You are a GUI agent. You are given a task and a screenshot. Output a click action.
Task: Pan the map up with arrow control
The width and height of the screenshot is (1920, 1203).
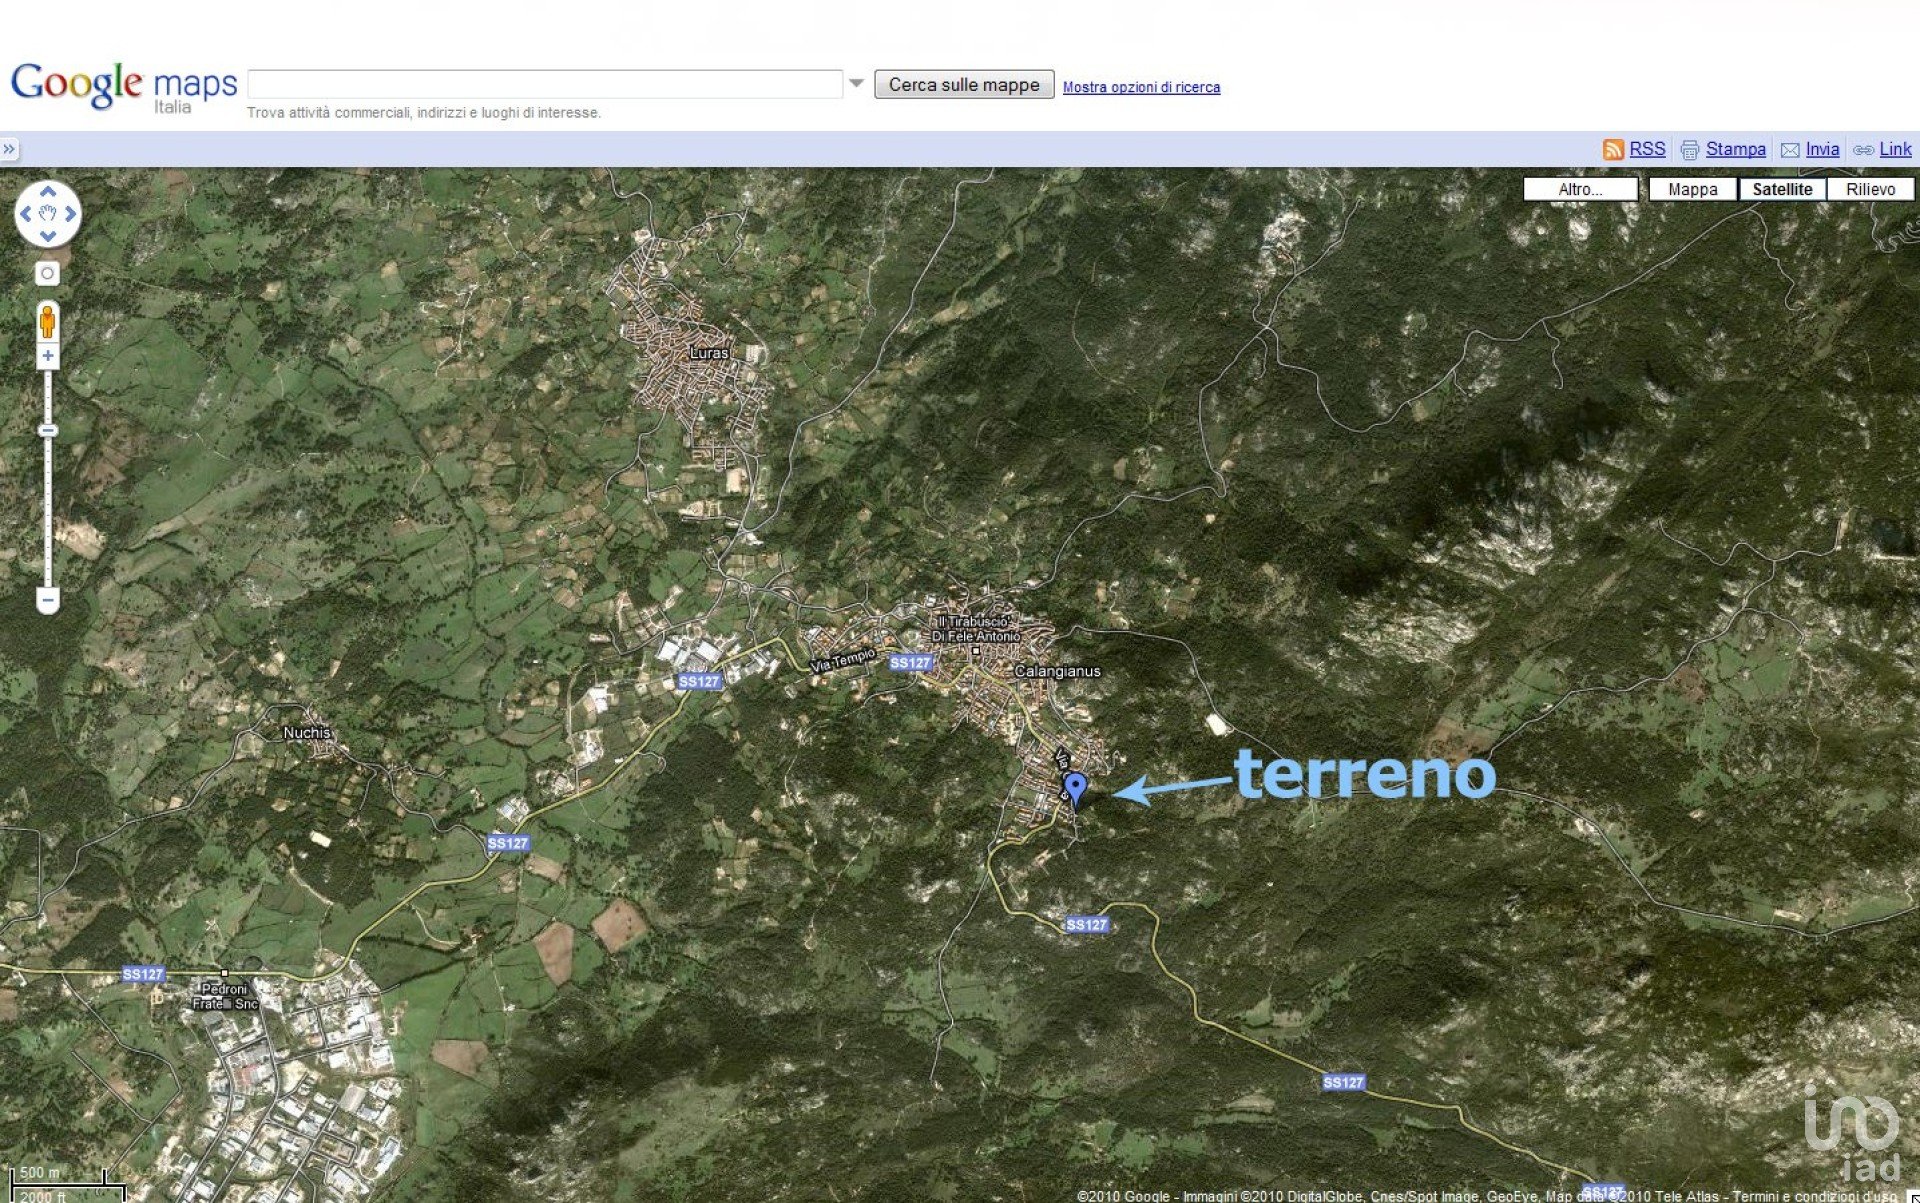pyautogui.click(x=47, y=191)
